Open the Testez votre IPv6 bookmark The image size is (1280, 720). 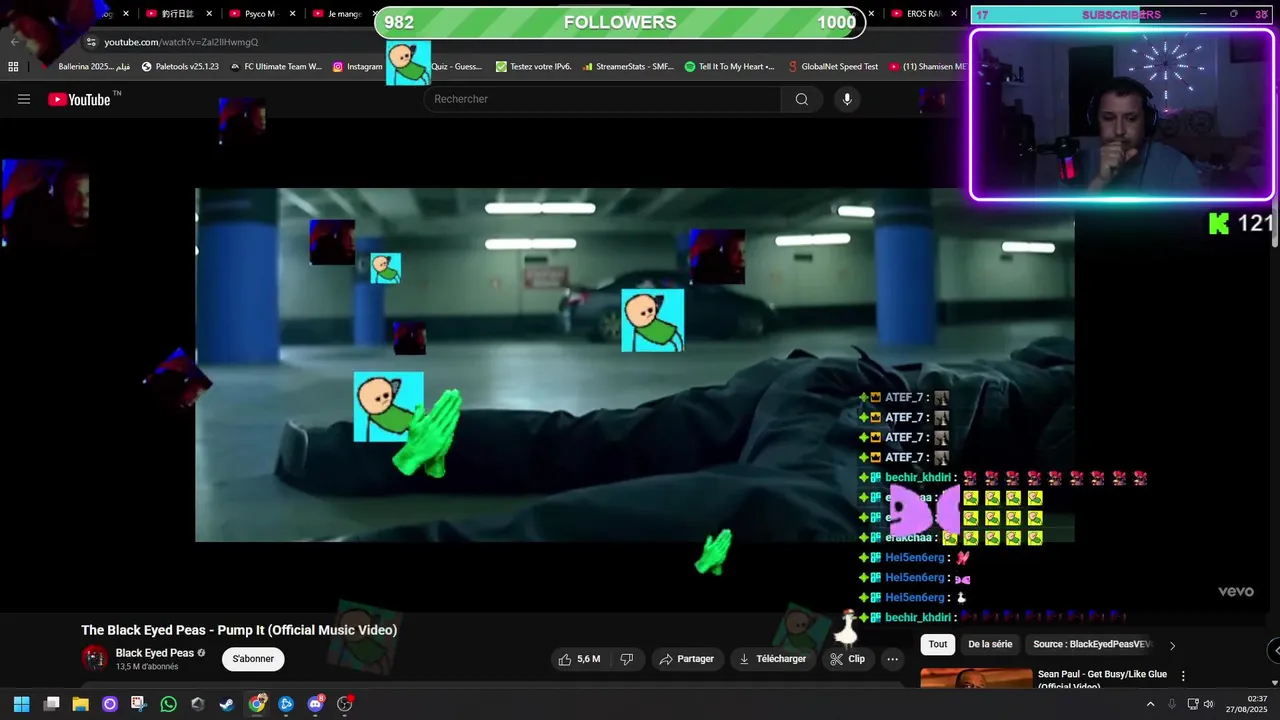533,67
